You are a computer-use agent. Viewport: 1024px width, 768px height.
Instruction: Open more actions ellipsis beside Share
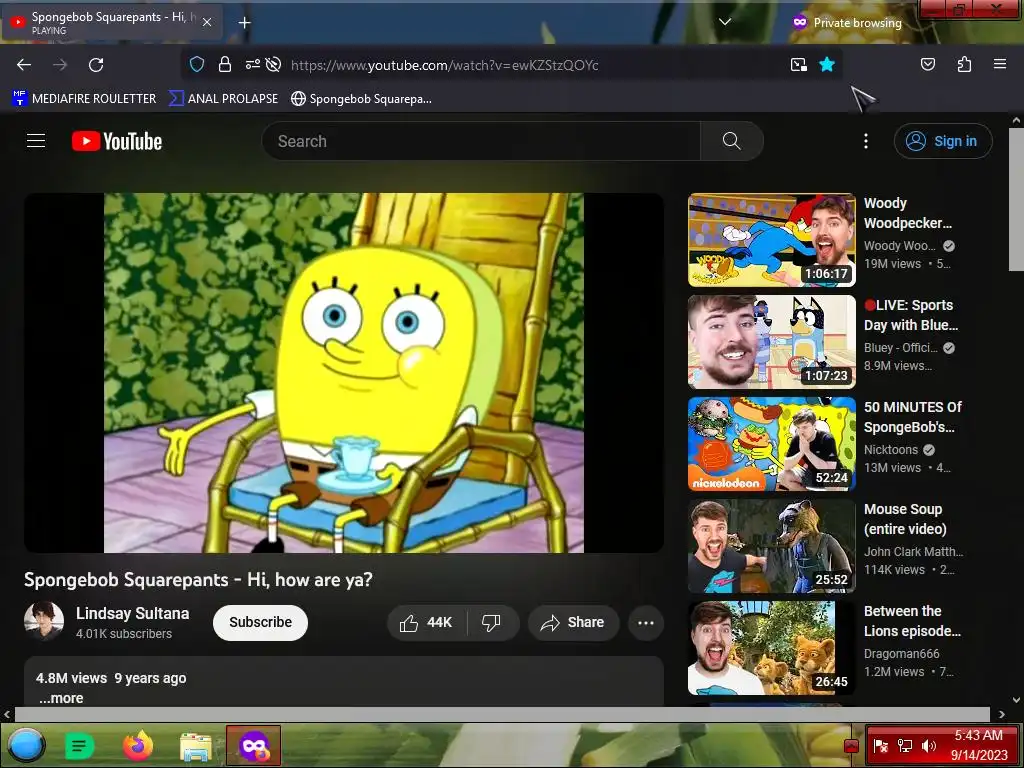pos(646,622)
